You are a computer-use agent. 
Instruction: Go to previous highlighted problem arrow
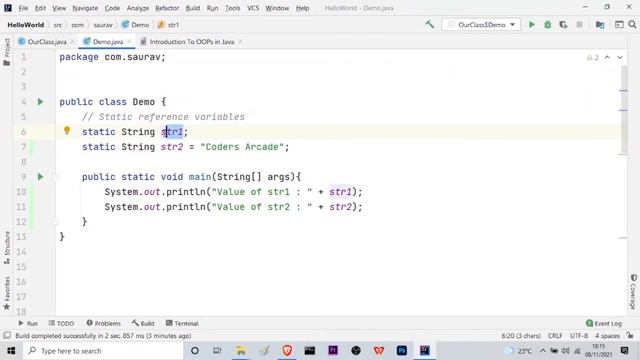click(x=607, y=58)
